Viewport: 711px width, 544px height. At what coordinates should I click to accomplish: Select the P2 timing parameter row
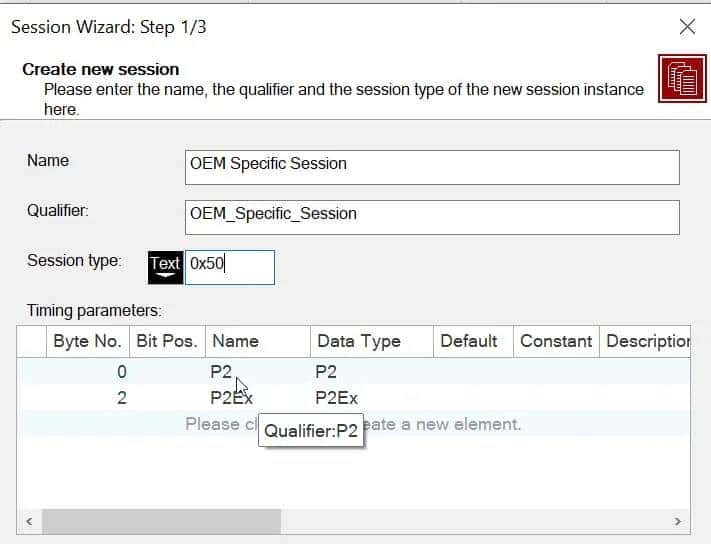click(x=221, y=372)
